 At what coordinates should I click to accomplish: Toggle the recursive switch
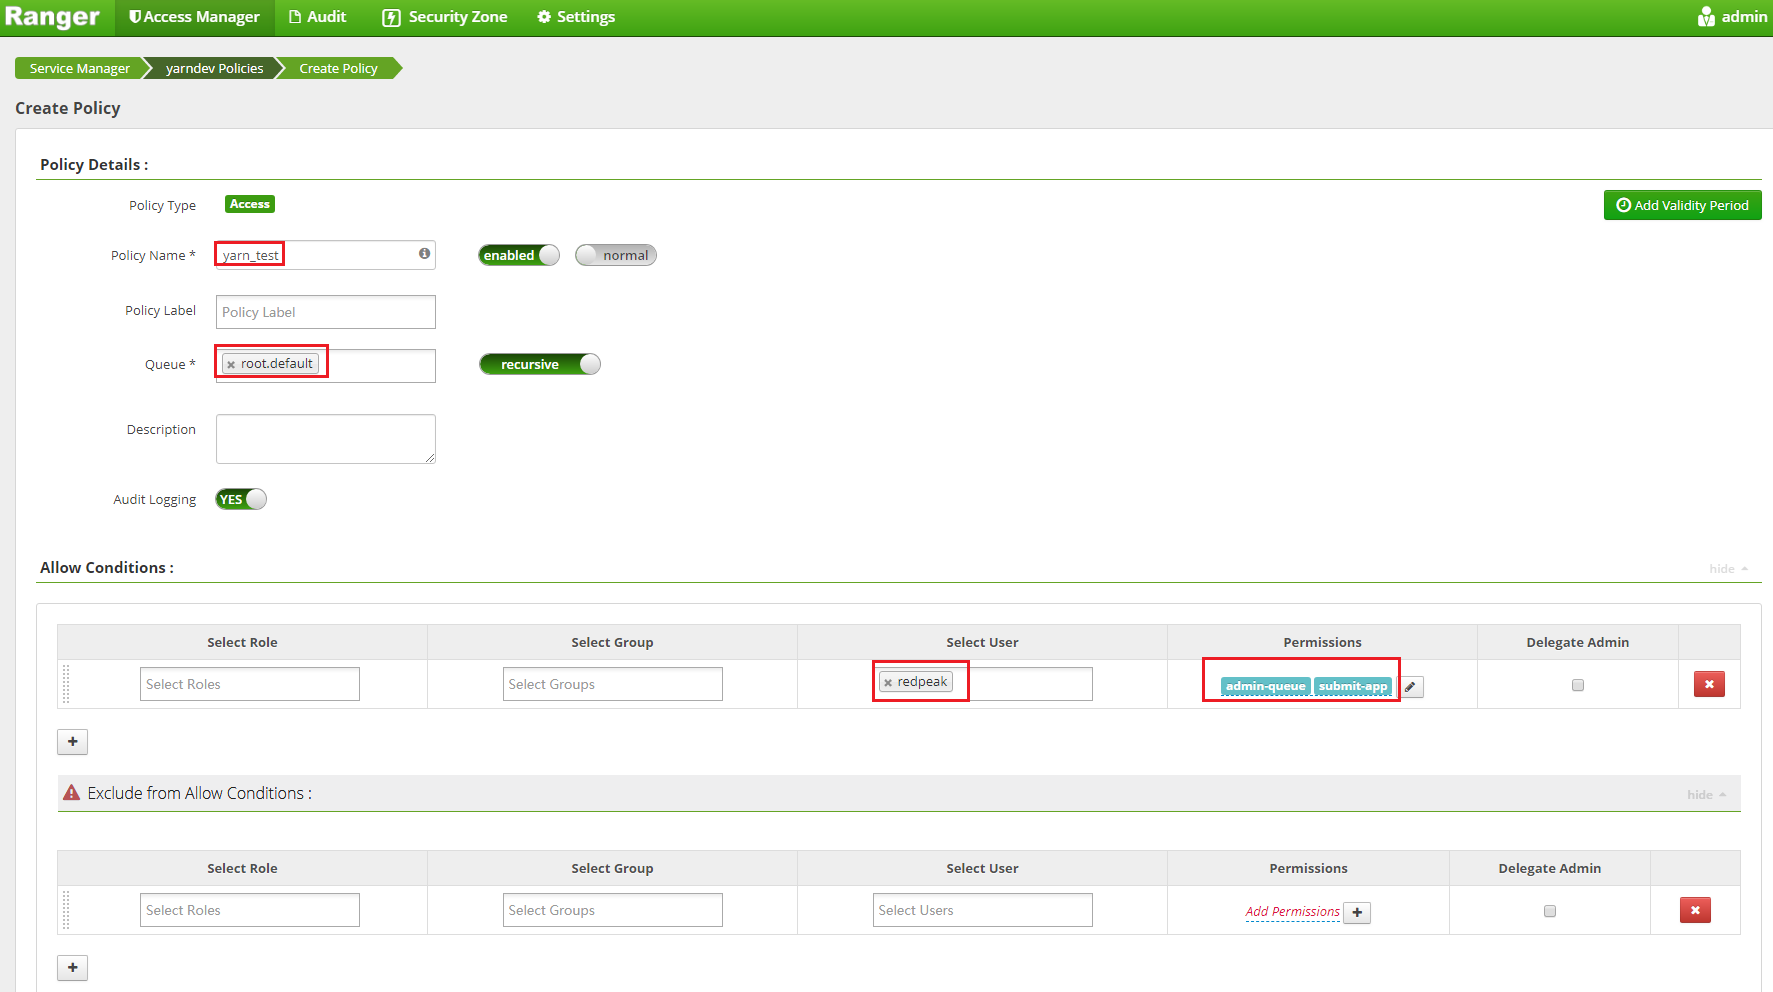point(540,364)
